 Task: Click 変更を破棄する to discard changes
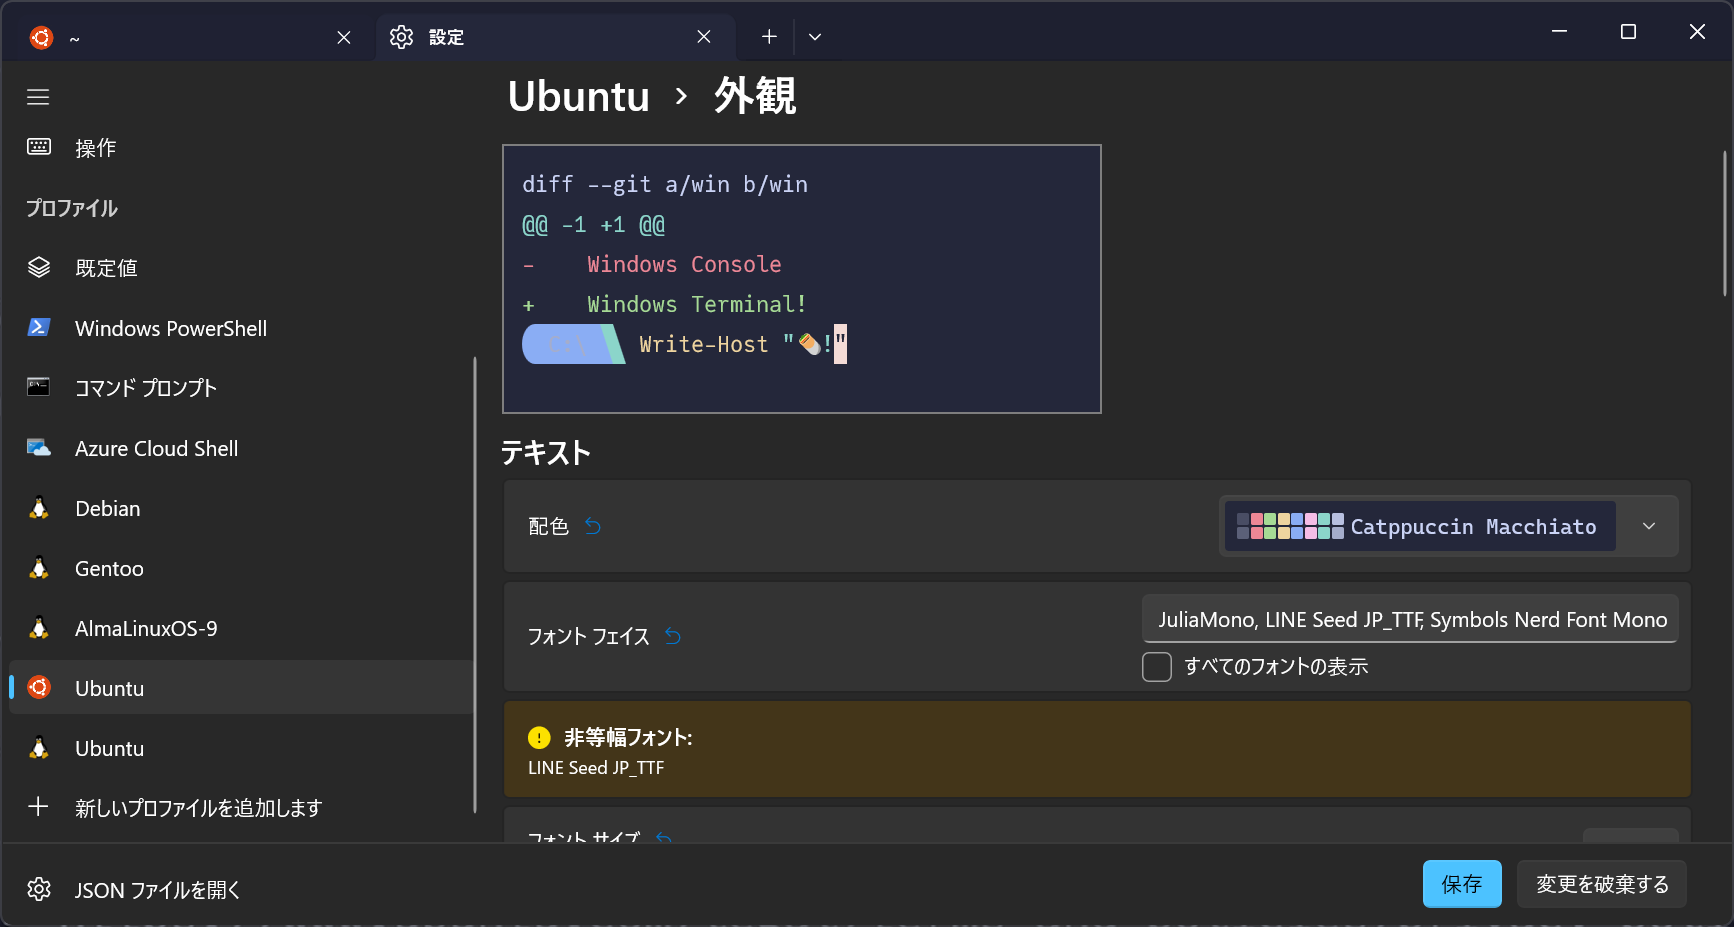pos(1602,884)
